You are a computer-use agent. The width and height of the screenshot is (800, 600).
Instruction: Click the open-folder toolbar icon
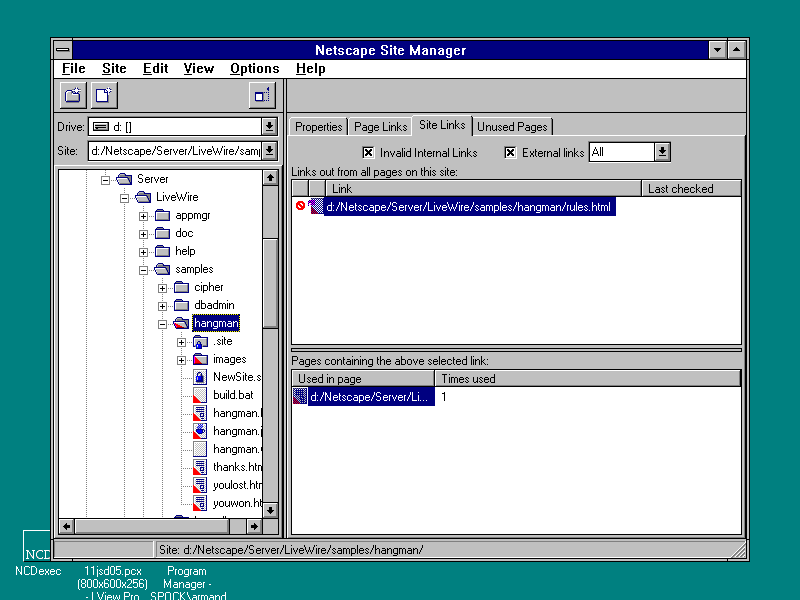pyautogui.click(x=73, y=95)
